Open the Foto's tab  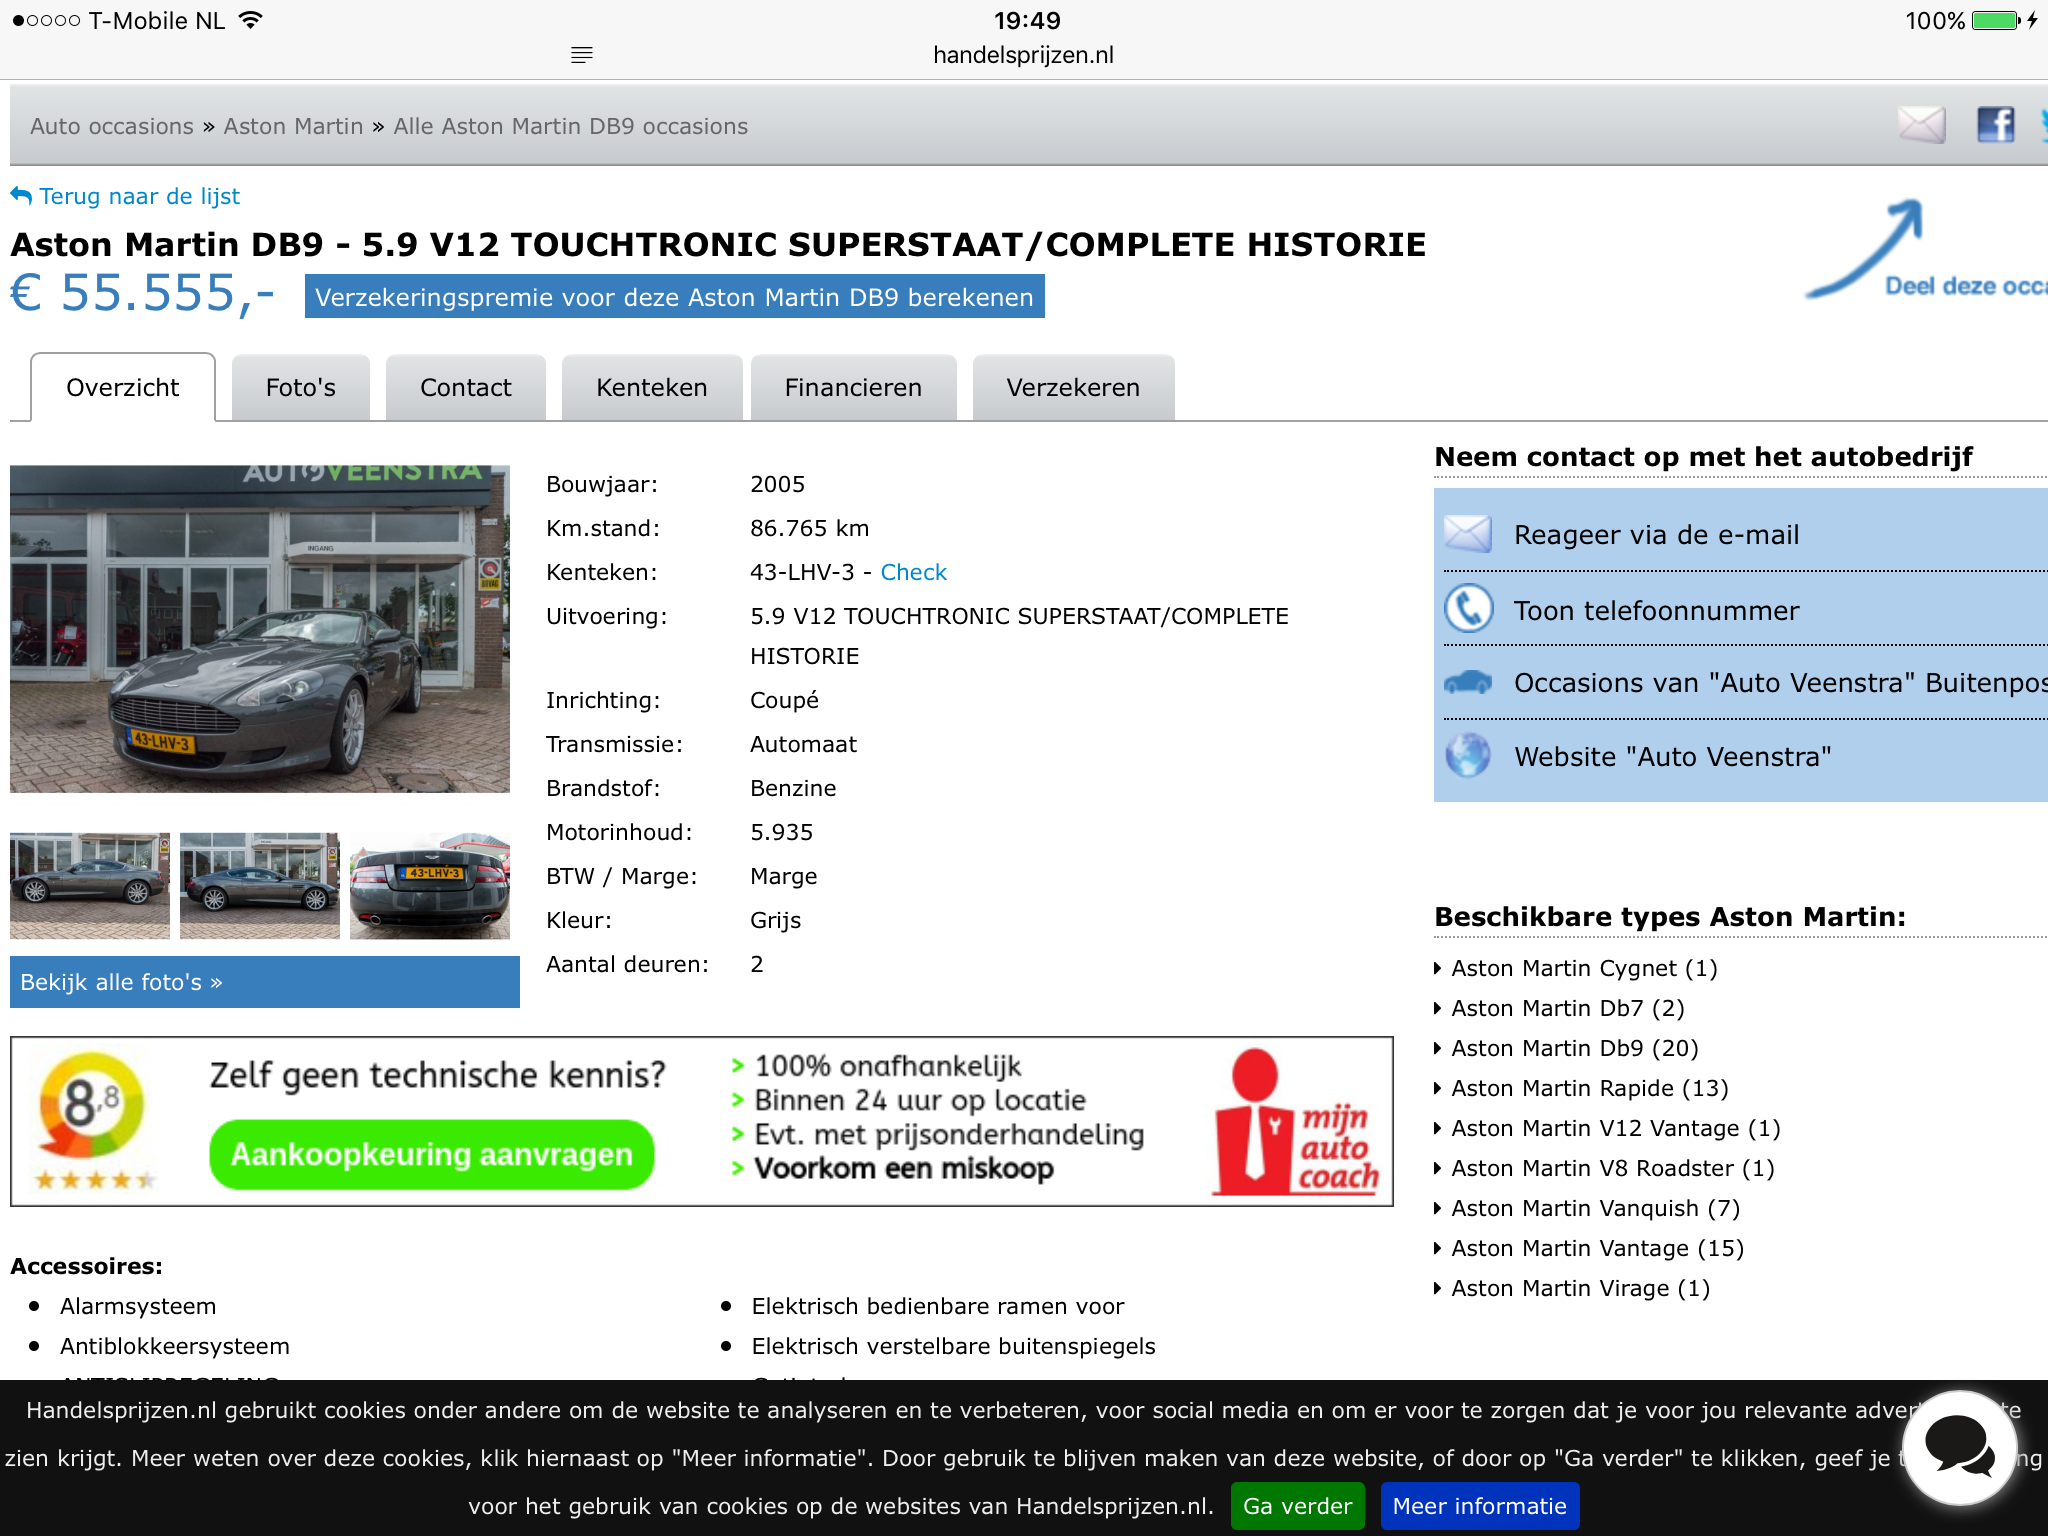pos(301,387)
